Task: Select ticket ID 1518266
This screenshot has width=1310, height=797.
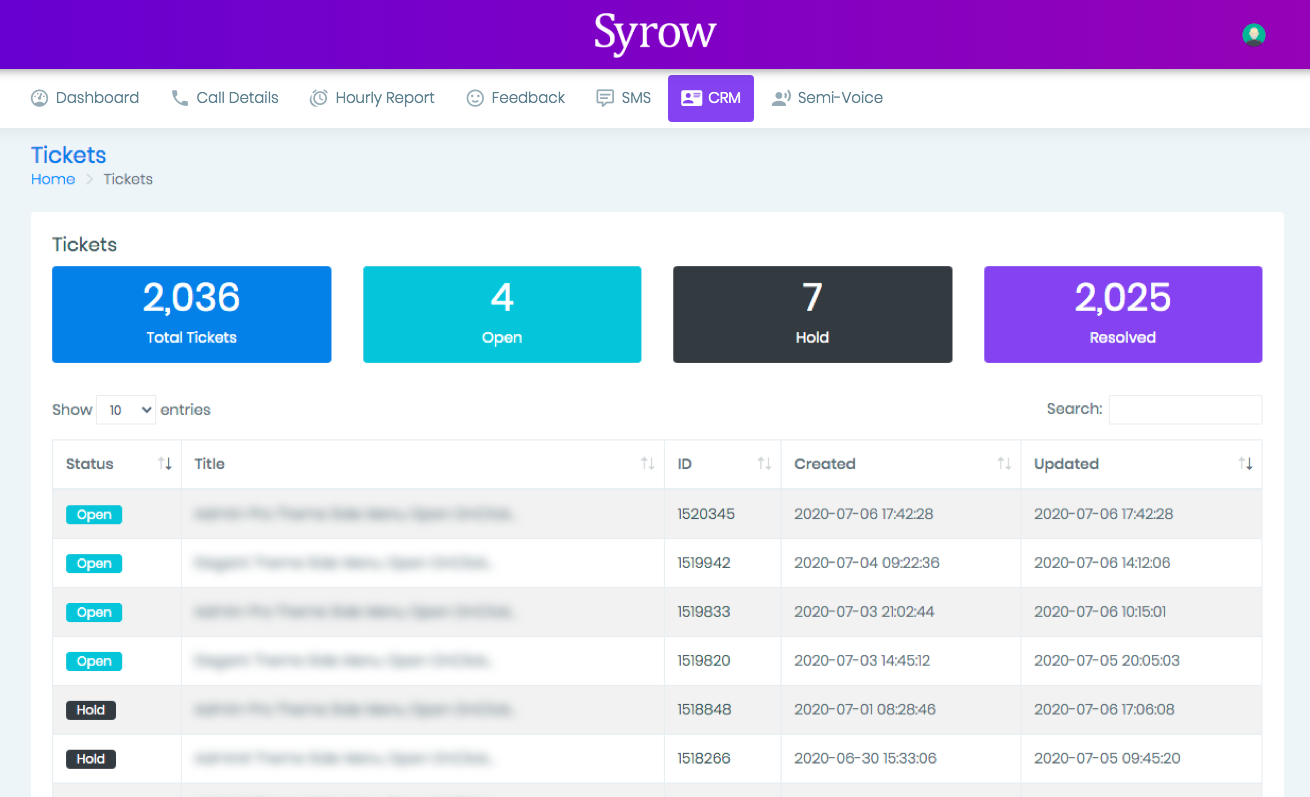Action: click(704, 759)
